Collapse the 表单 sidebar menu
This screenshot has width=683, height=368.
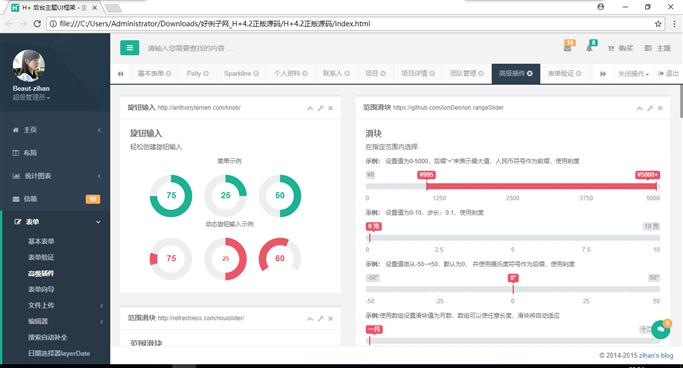pyautogui.click(x=55, y=222)
